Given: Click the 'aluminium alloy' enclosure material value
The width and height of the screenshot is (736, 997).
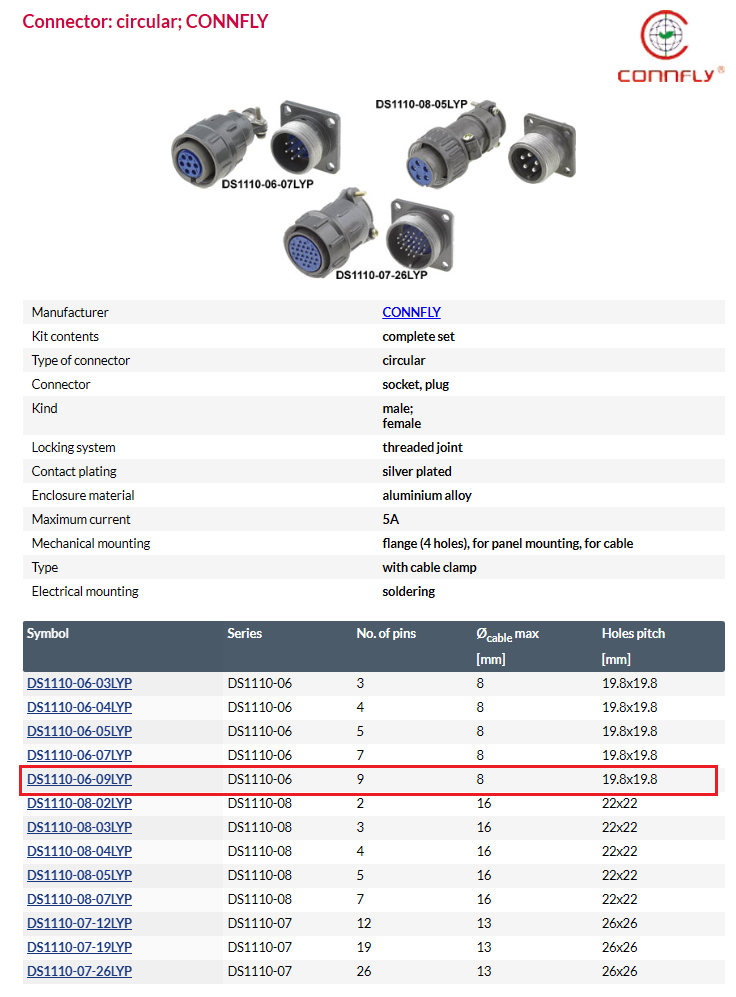Looking at the screenshot, I should point(427,495).
